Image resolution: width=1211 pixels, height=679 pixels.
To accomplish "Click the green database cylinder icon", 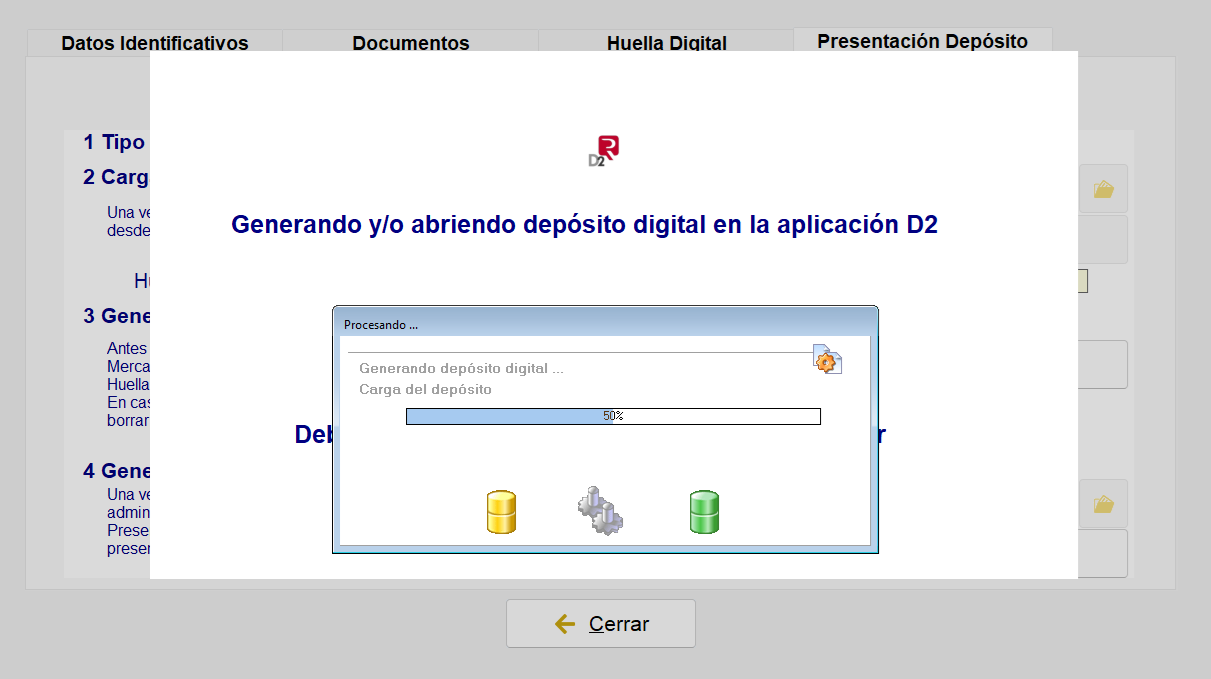I will click(x=704, y=512).
